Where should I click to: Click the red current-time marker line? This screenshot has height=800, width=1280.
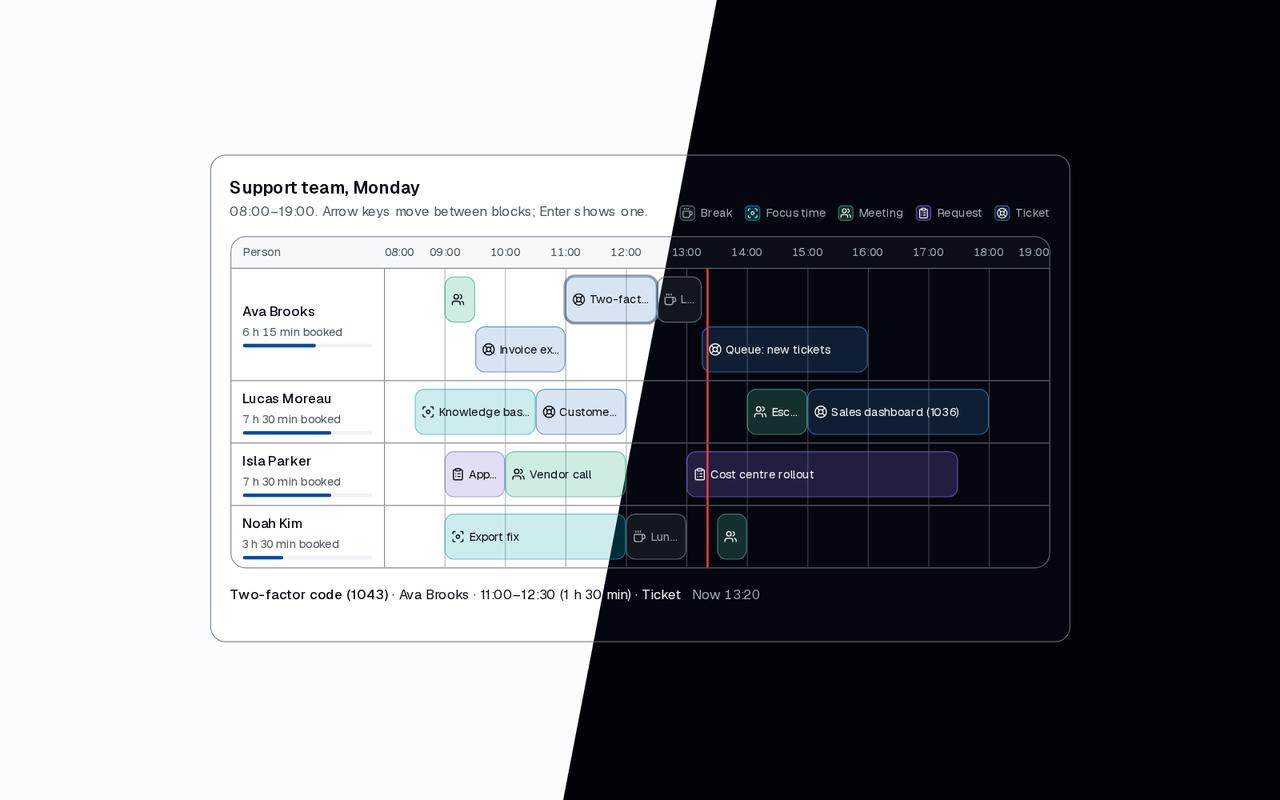click(x=708, y=418)
